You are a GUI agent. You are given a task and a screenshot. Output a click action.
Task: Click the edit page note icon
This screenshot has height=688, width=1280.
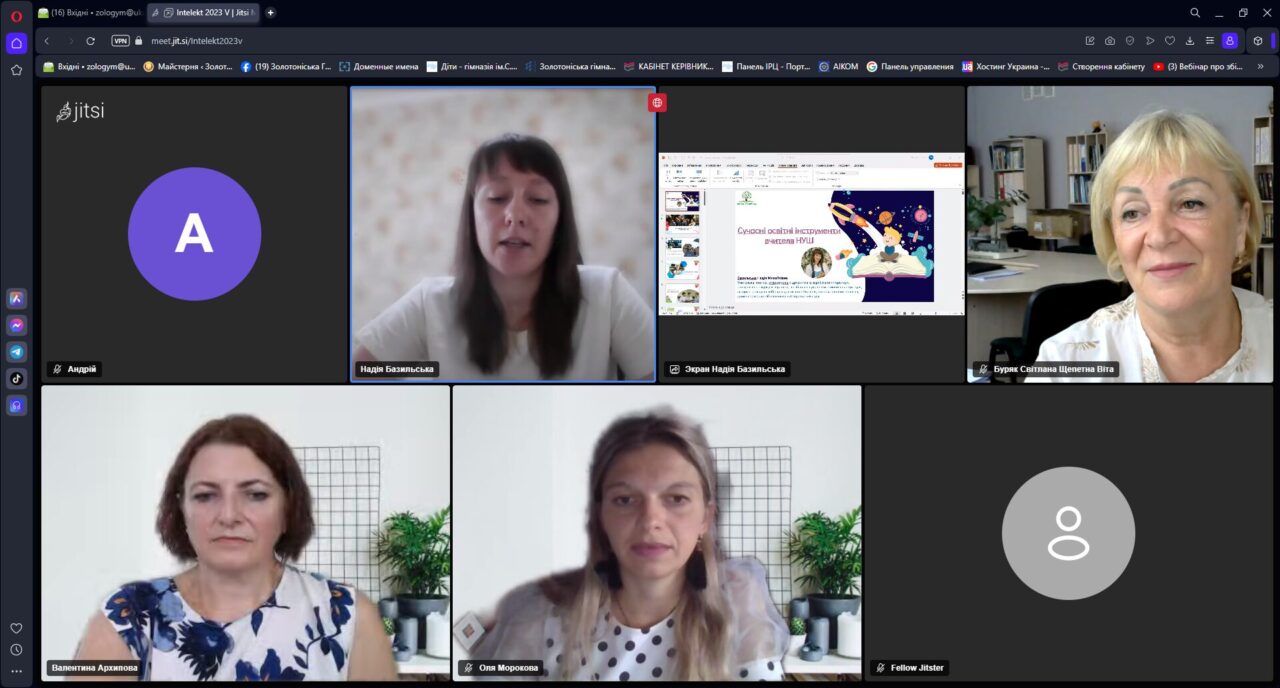click(x=1090, y=41)
